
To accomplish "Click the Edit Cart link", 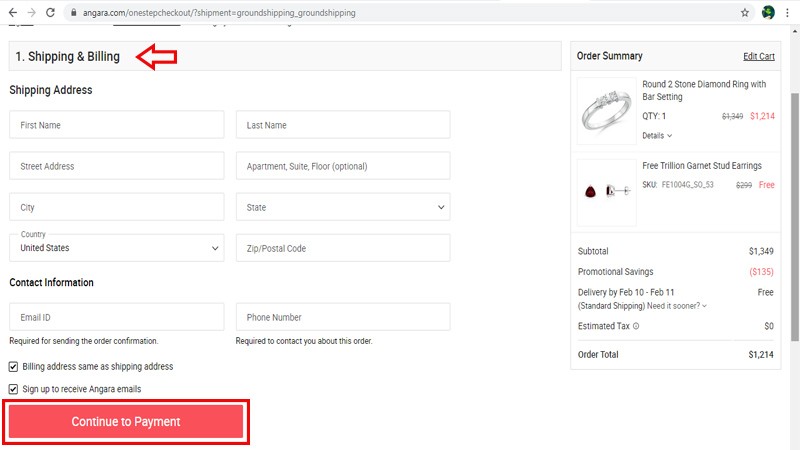I will tap(759, 56).
